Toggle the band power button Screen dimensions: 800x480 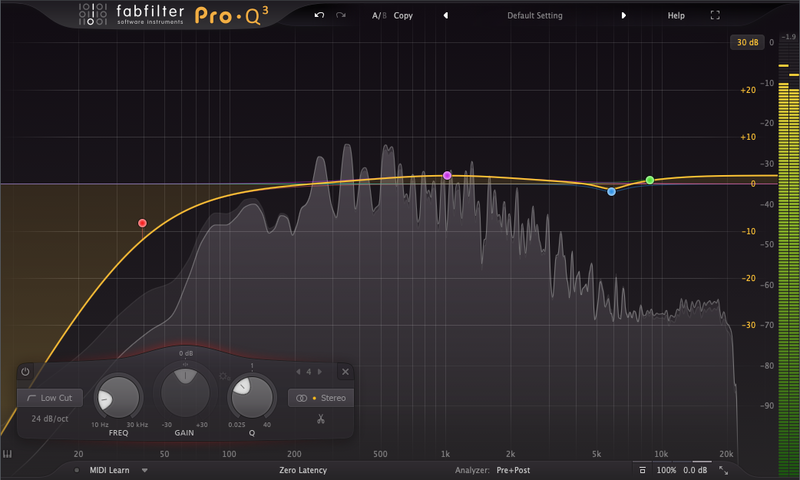(25, 372)
